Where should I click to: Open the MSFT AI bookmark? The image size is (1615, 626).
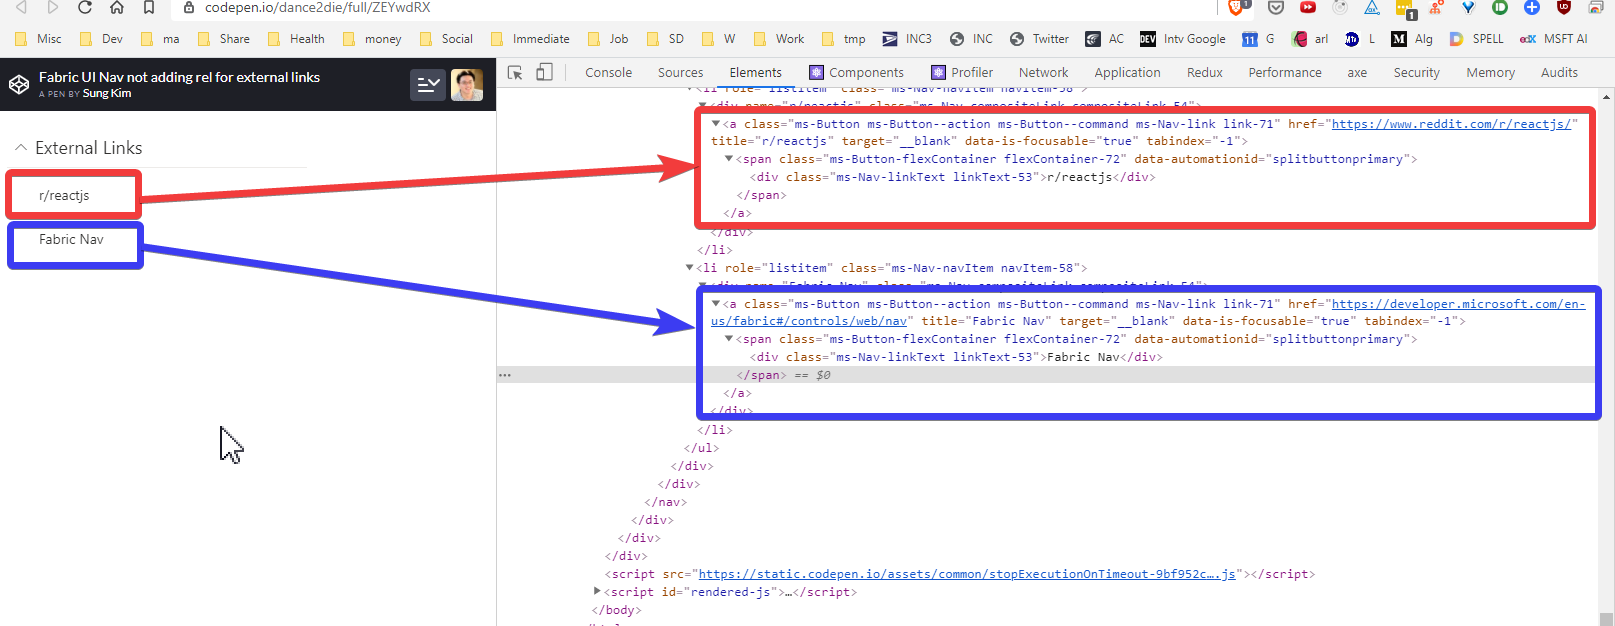click(1554, 39)
